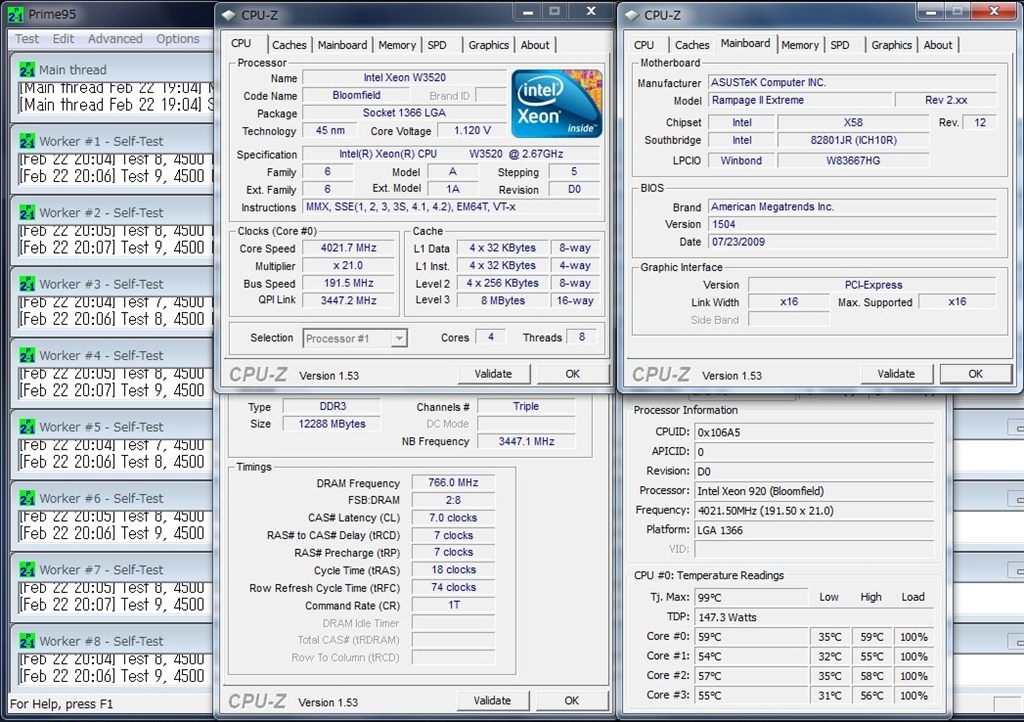The width and height of the screenshot is (1024, 722).
Task: Click the manufacturer field ASUSTeK Computer INC.
Action: (x=853, y=82)
